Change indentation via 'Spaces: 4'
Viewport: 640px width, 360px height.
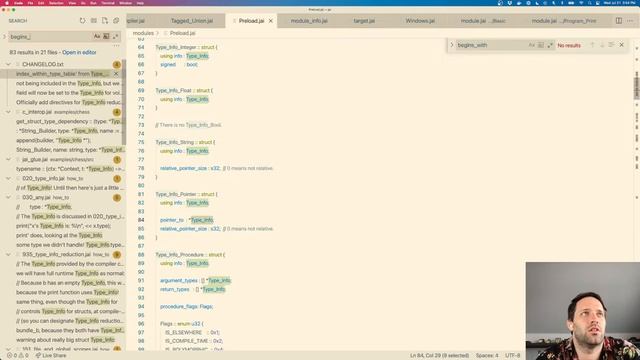point(487,356)
